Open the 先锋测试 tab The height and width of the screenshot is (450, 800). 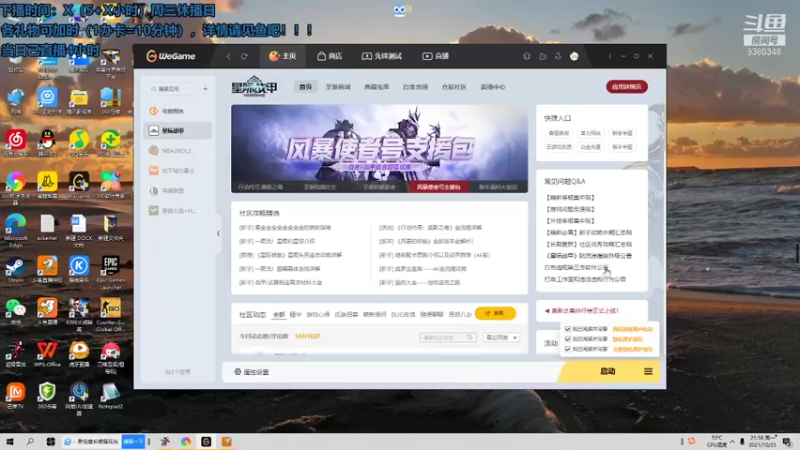(382, 56)
